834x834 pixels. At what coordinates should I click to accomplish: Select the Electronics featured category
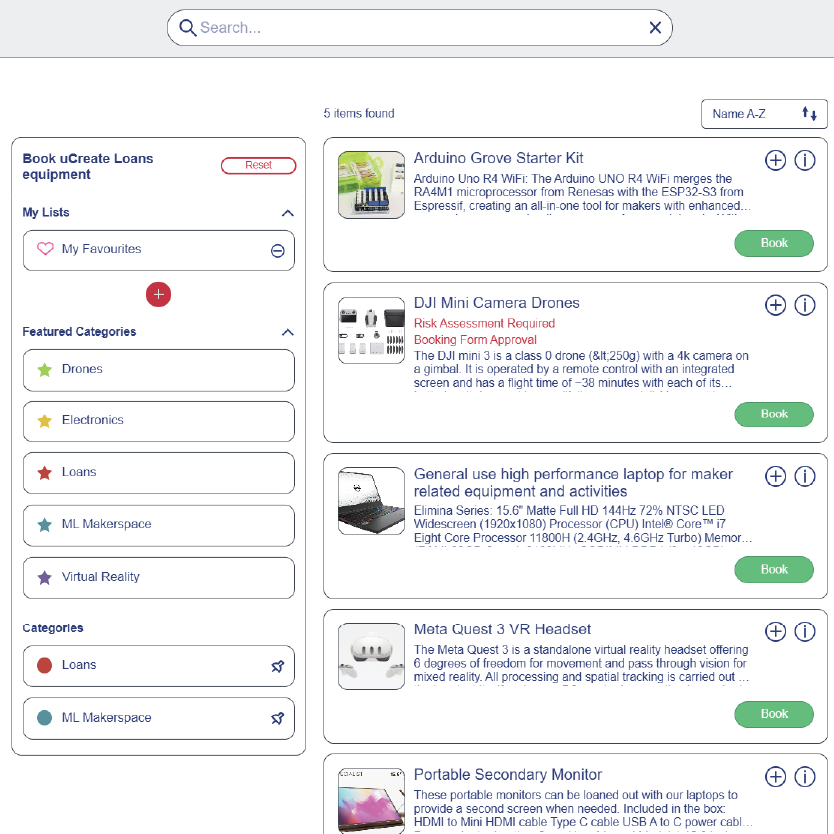(159, 421)
